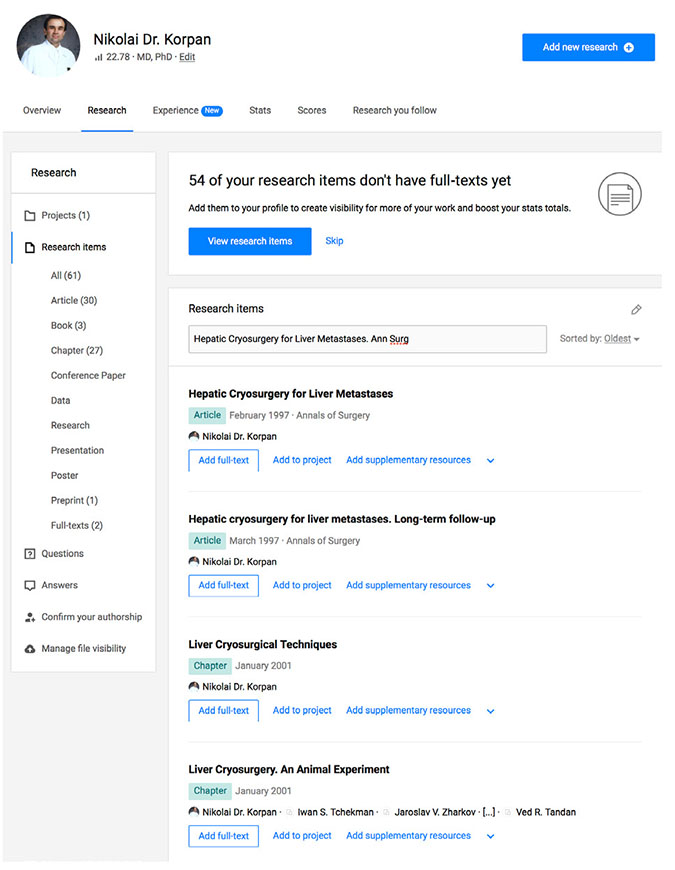This screenshot has width=675, height=870.
Task: Click Nikolai Dr. Korpan profile photo
Action: coord(48,46)
